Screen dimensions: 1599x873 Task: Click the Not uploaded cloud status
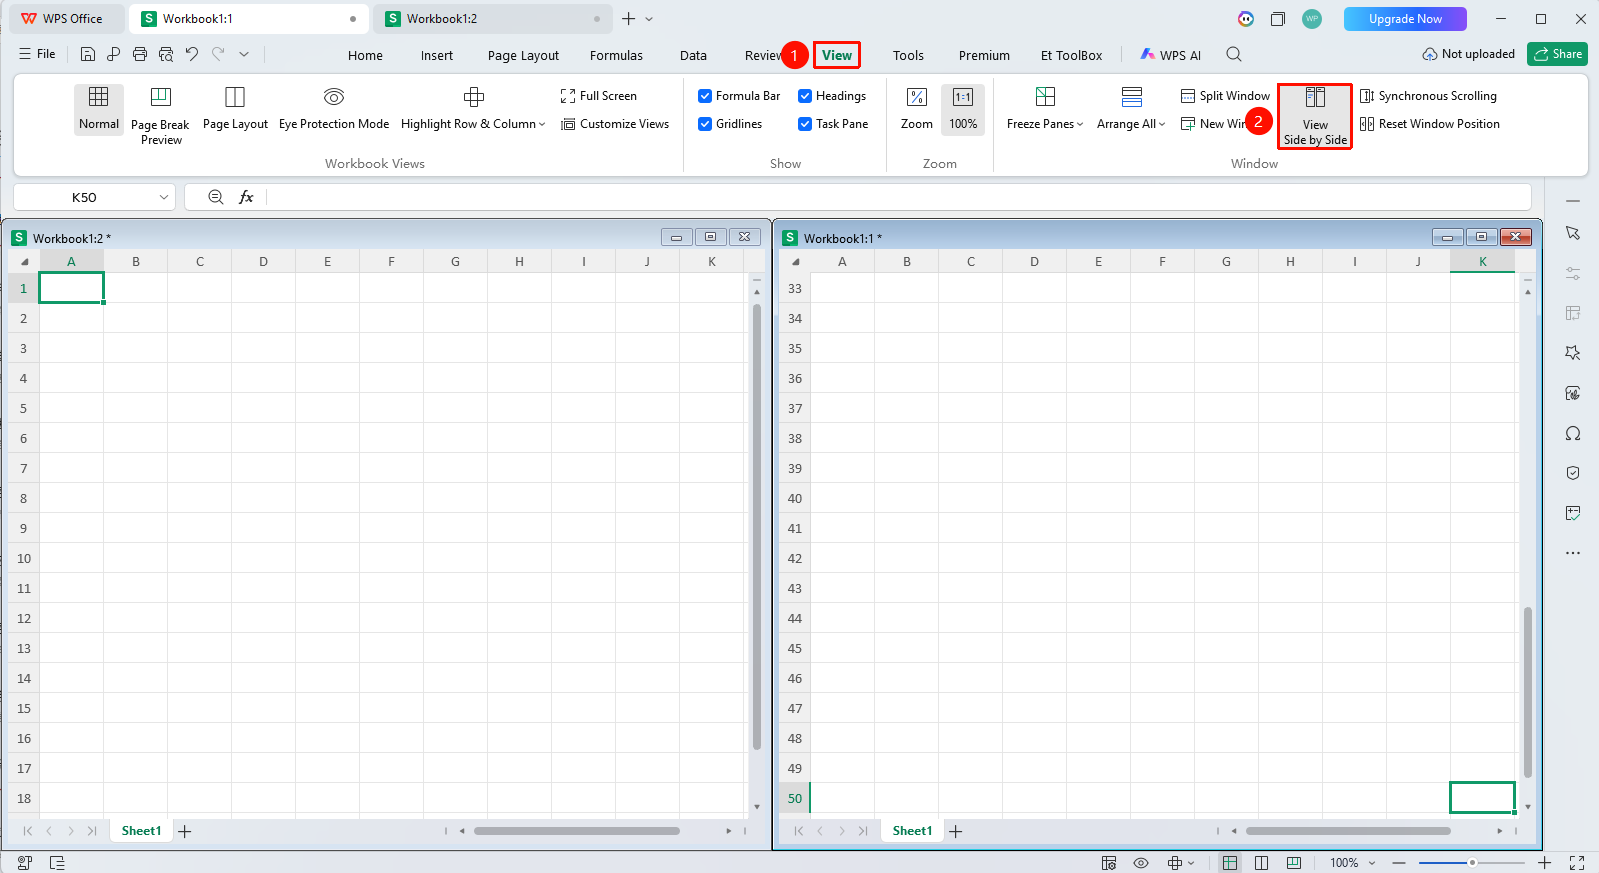click(x=1468, y=54)
